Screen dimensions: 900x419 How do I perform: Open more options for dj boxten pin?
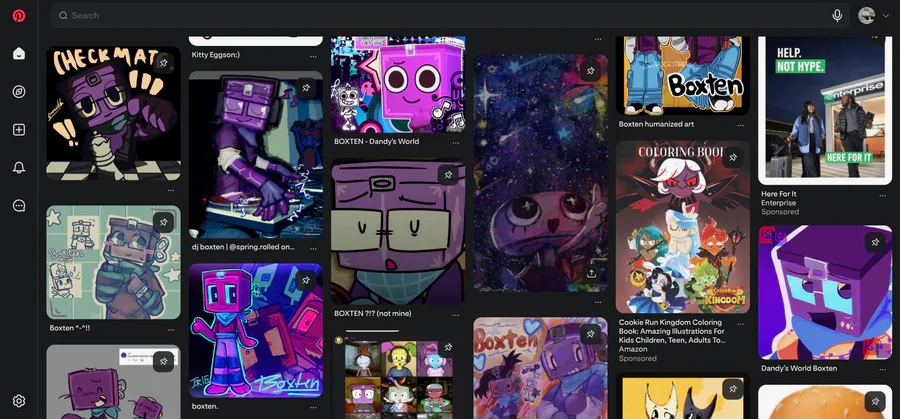coord(313,249)
